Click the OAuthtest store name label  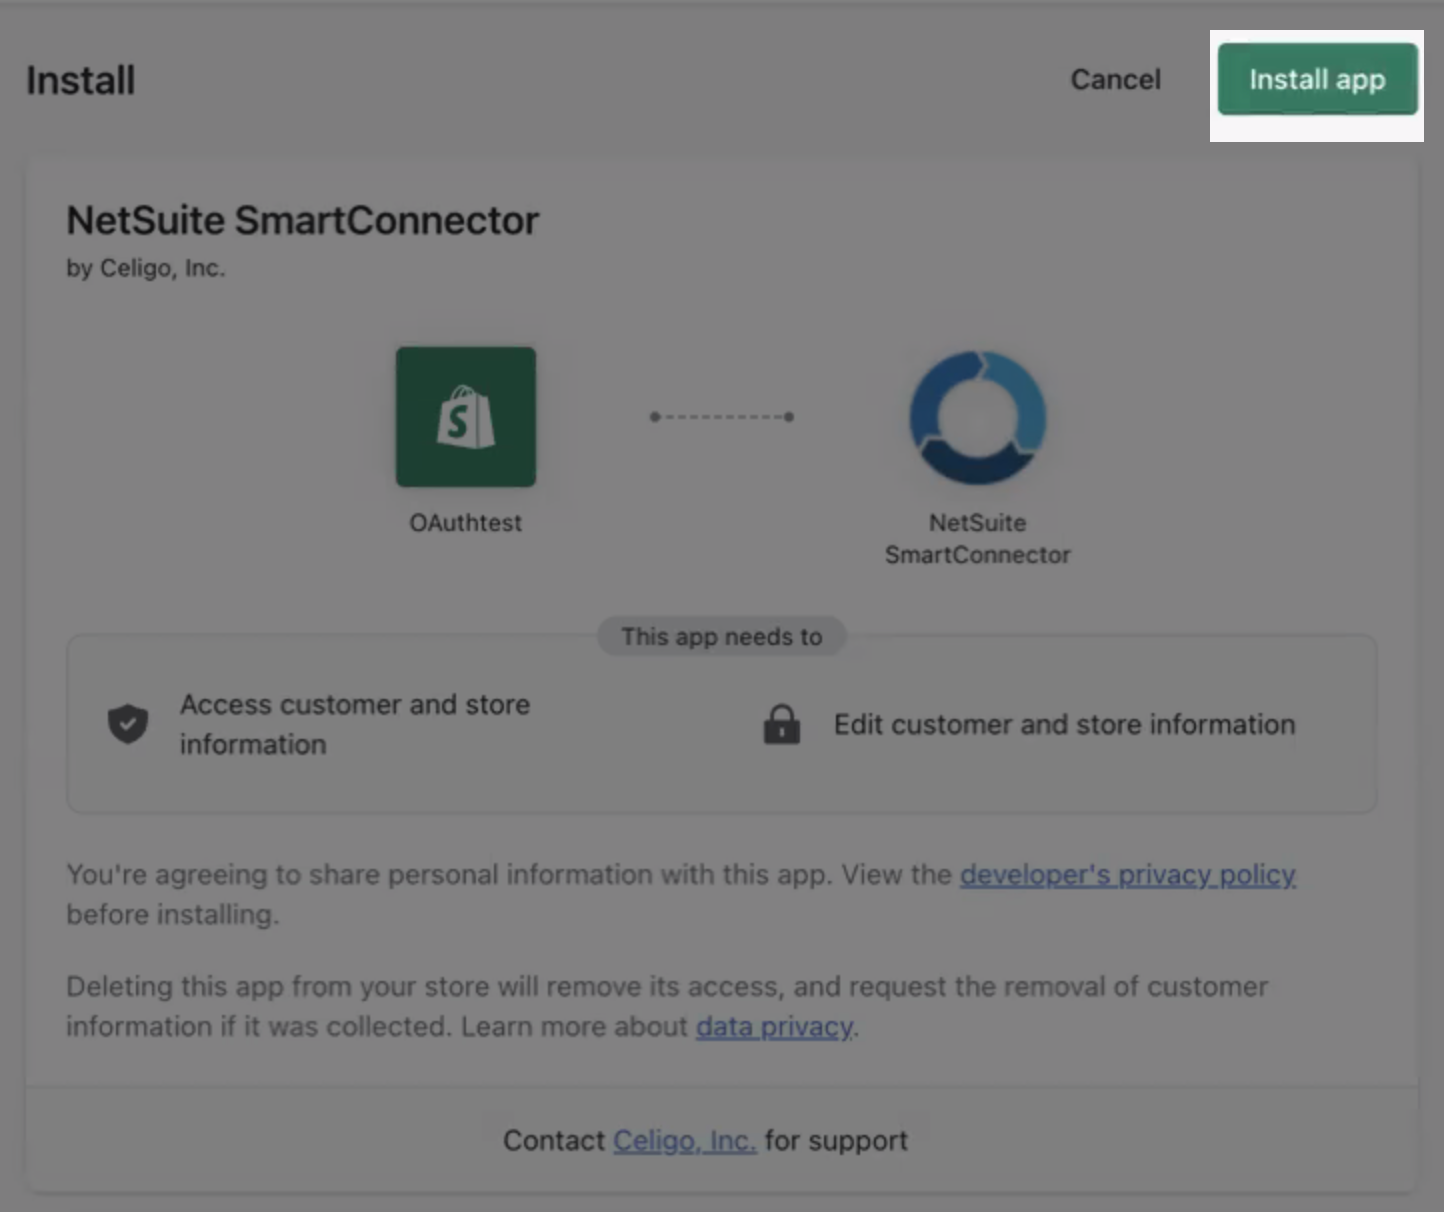pos(466,523)
